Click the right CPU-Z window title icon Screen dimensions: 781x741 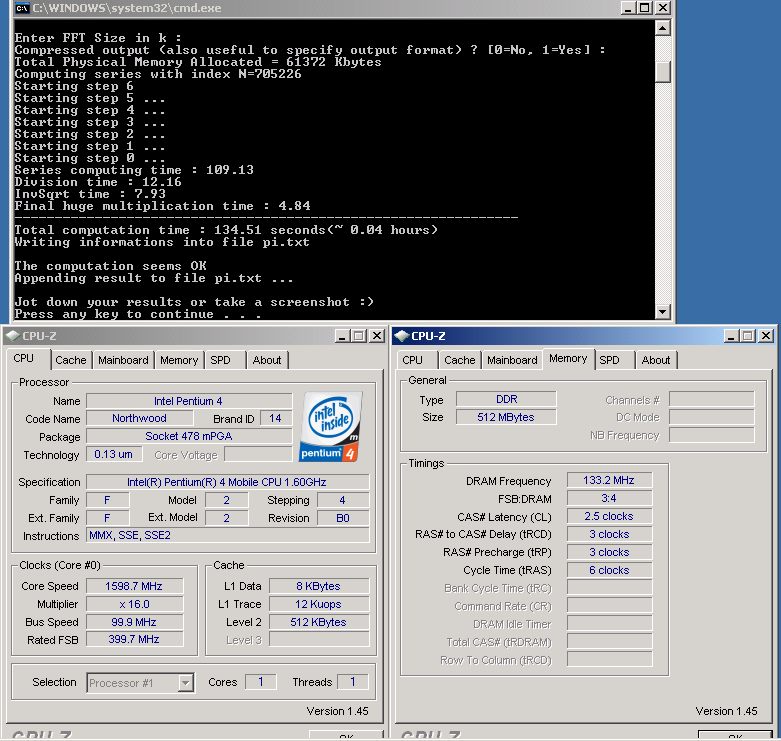click(401, 336)
